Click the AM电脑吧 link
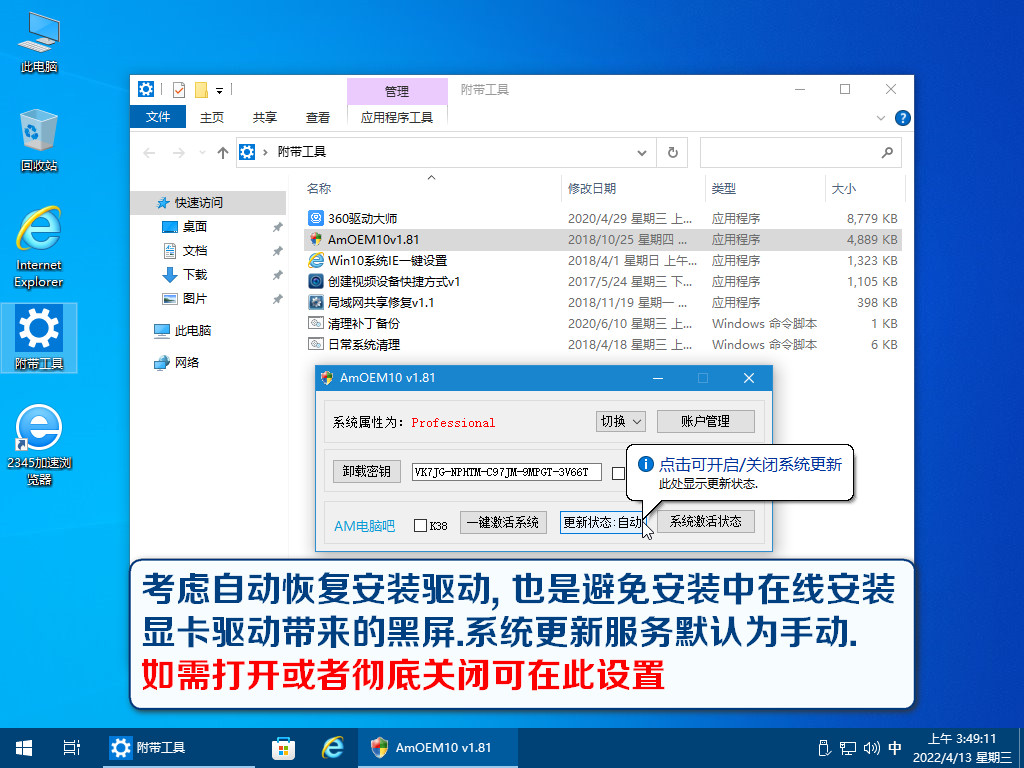This screenshot has width=1024, height=768. coord(364,526)
